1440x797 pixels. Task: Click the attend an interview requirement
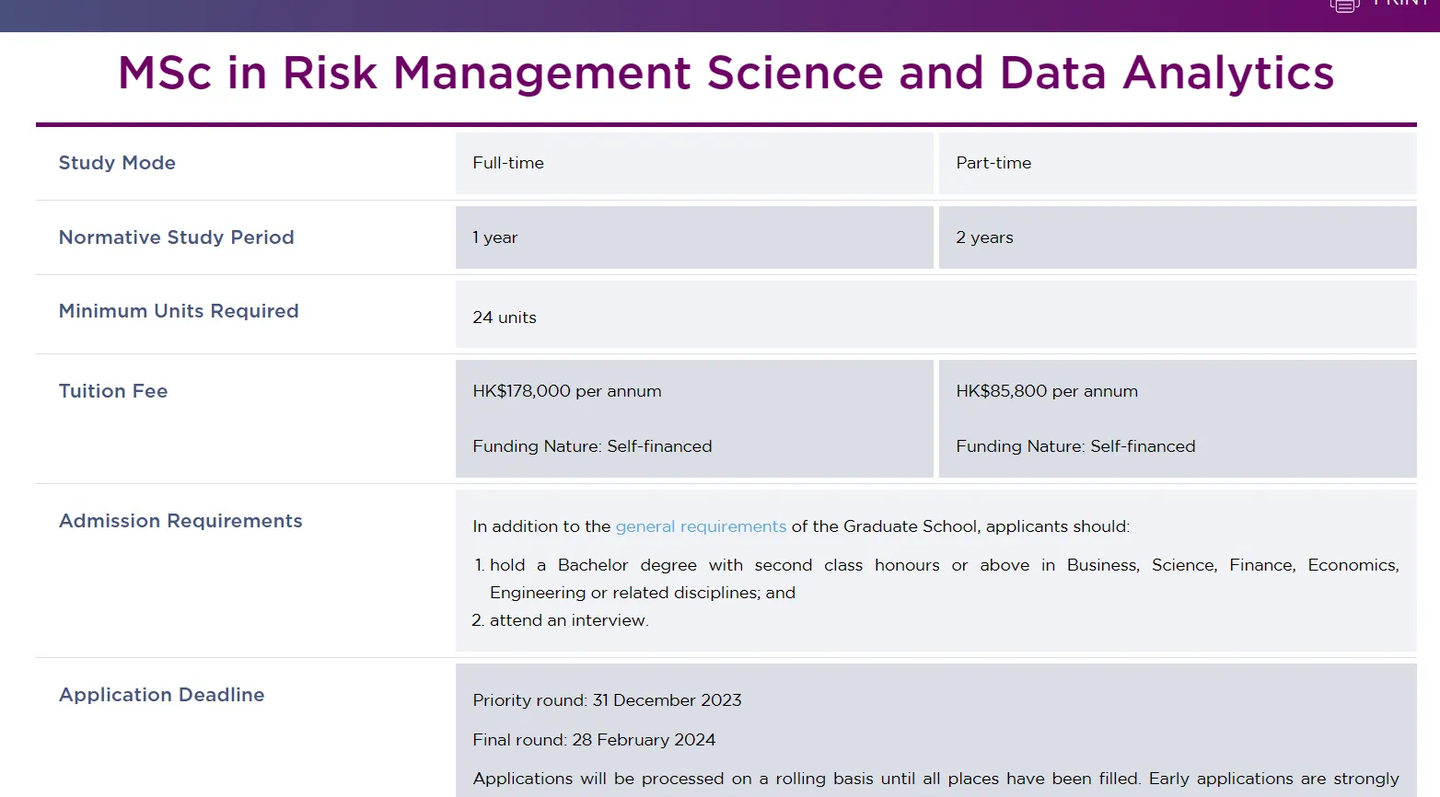coord(568,620)
